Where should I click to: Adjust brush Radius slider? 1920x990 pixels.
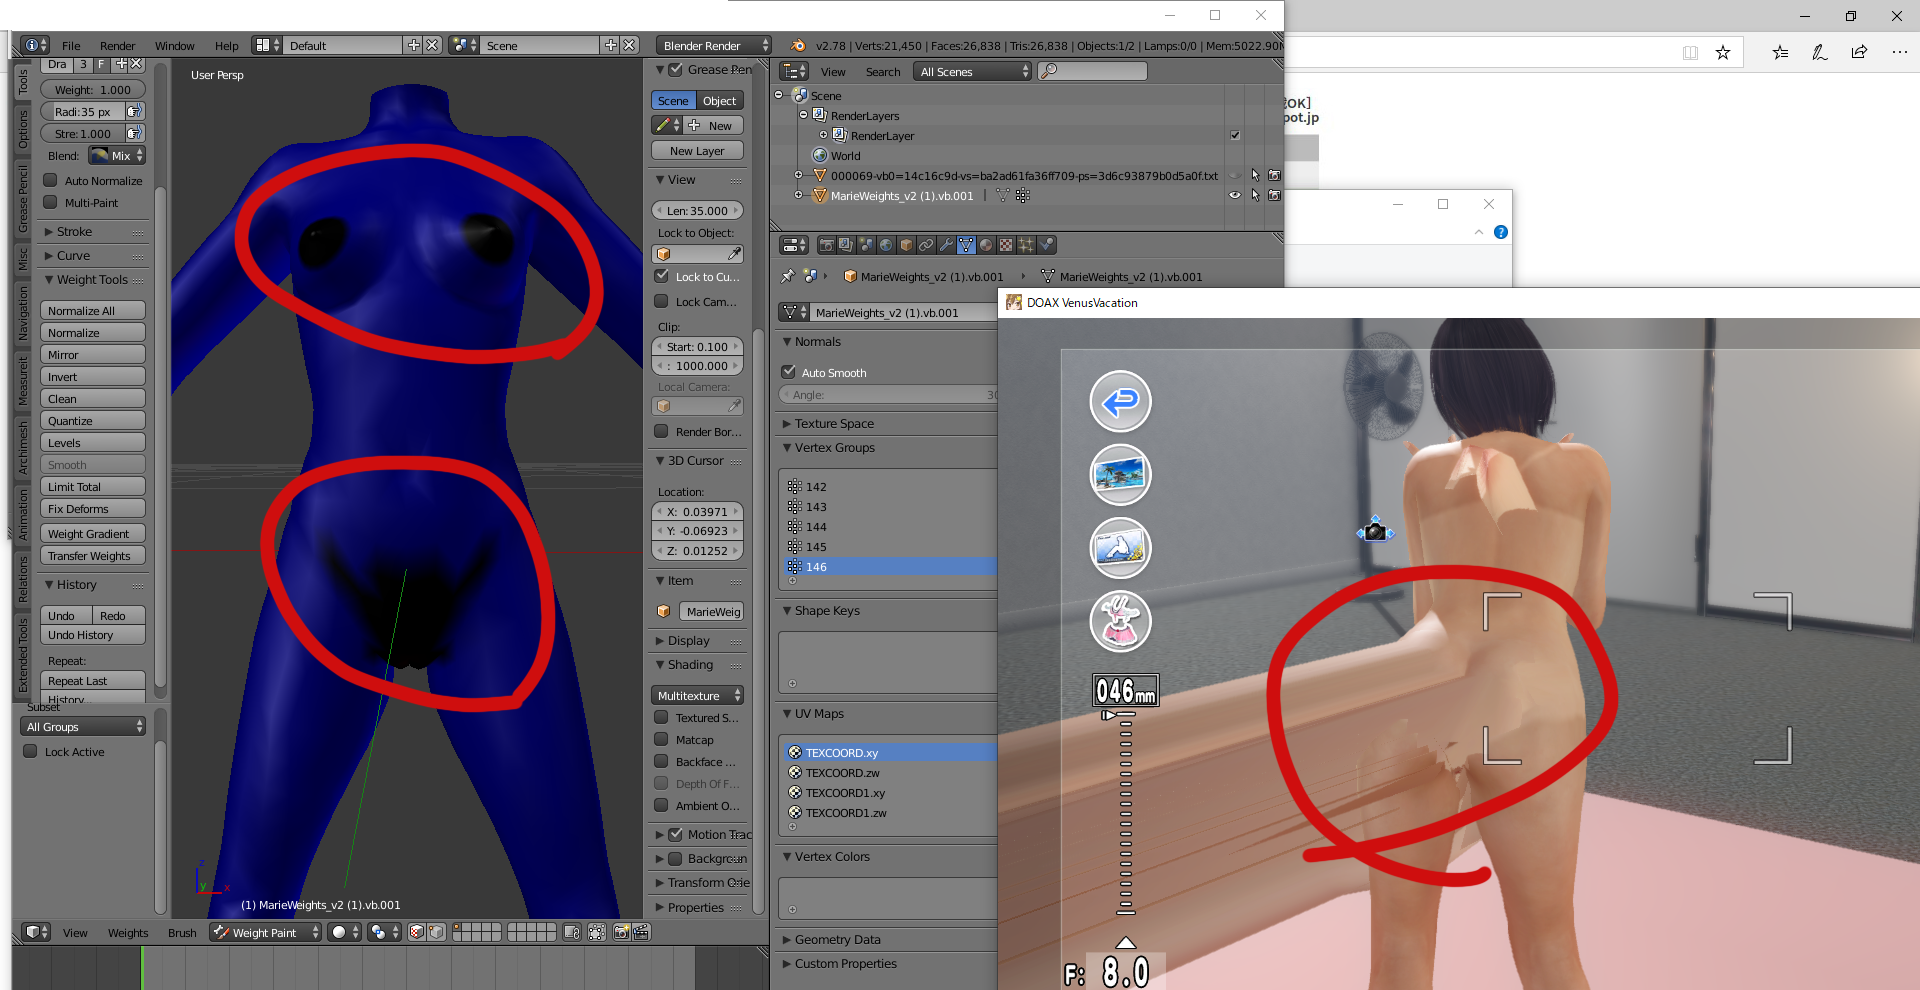point(82,111)
